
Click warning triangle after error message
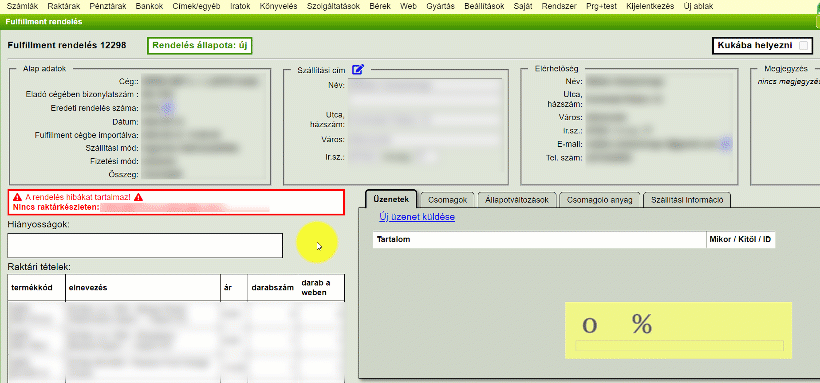pos(139,197)
